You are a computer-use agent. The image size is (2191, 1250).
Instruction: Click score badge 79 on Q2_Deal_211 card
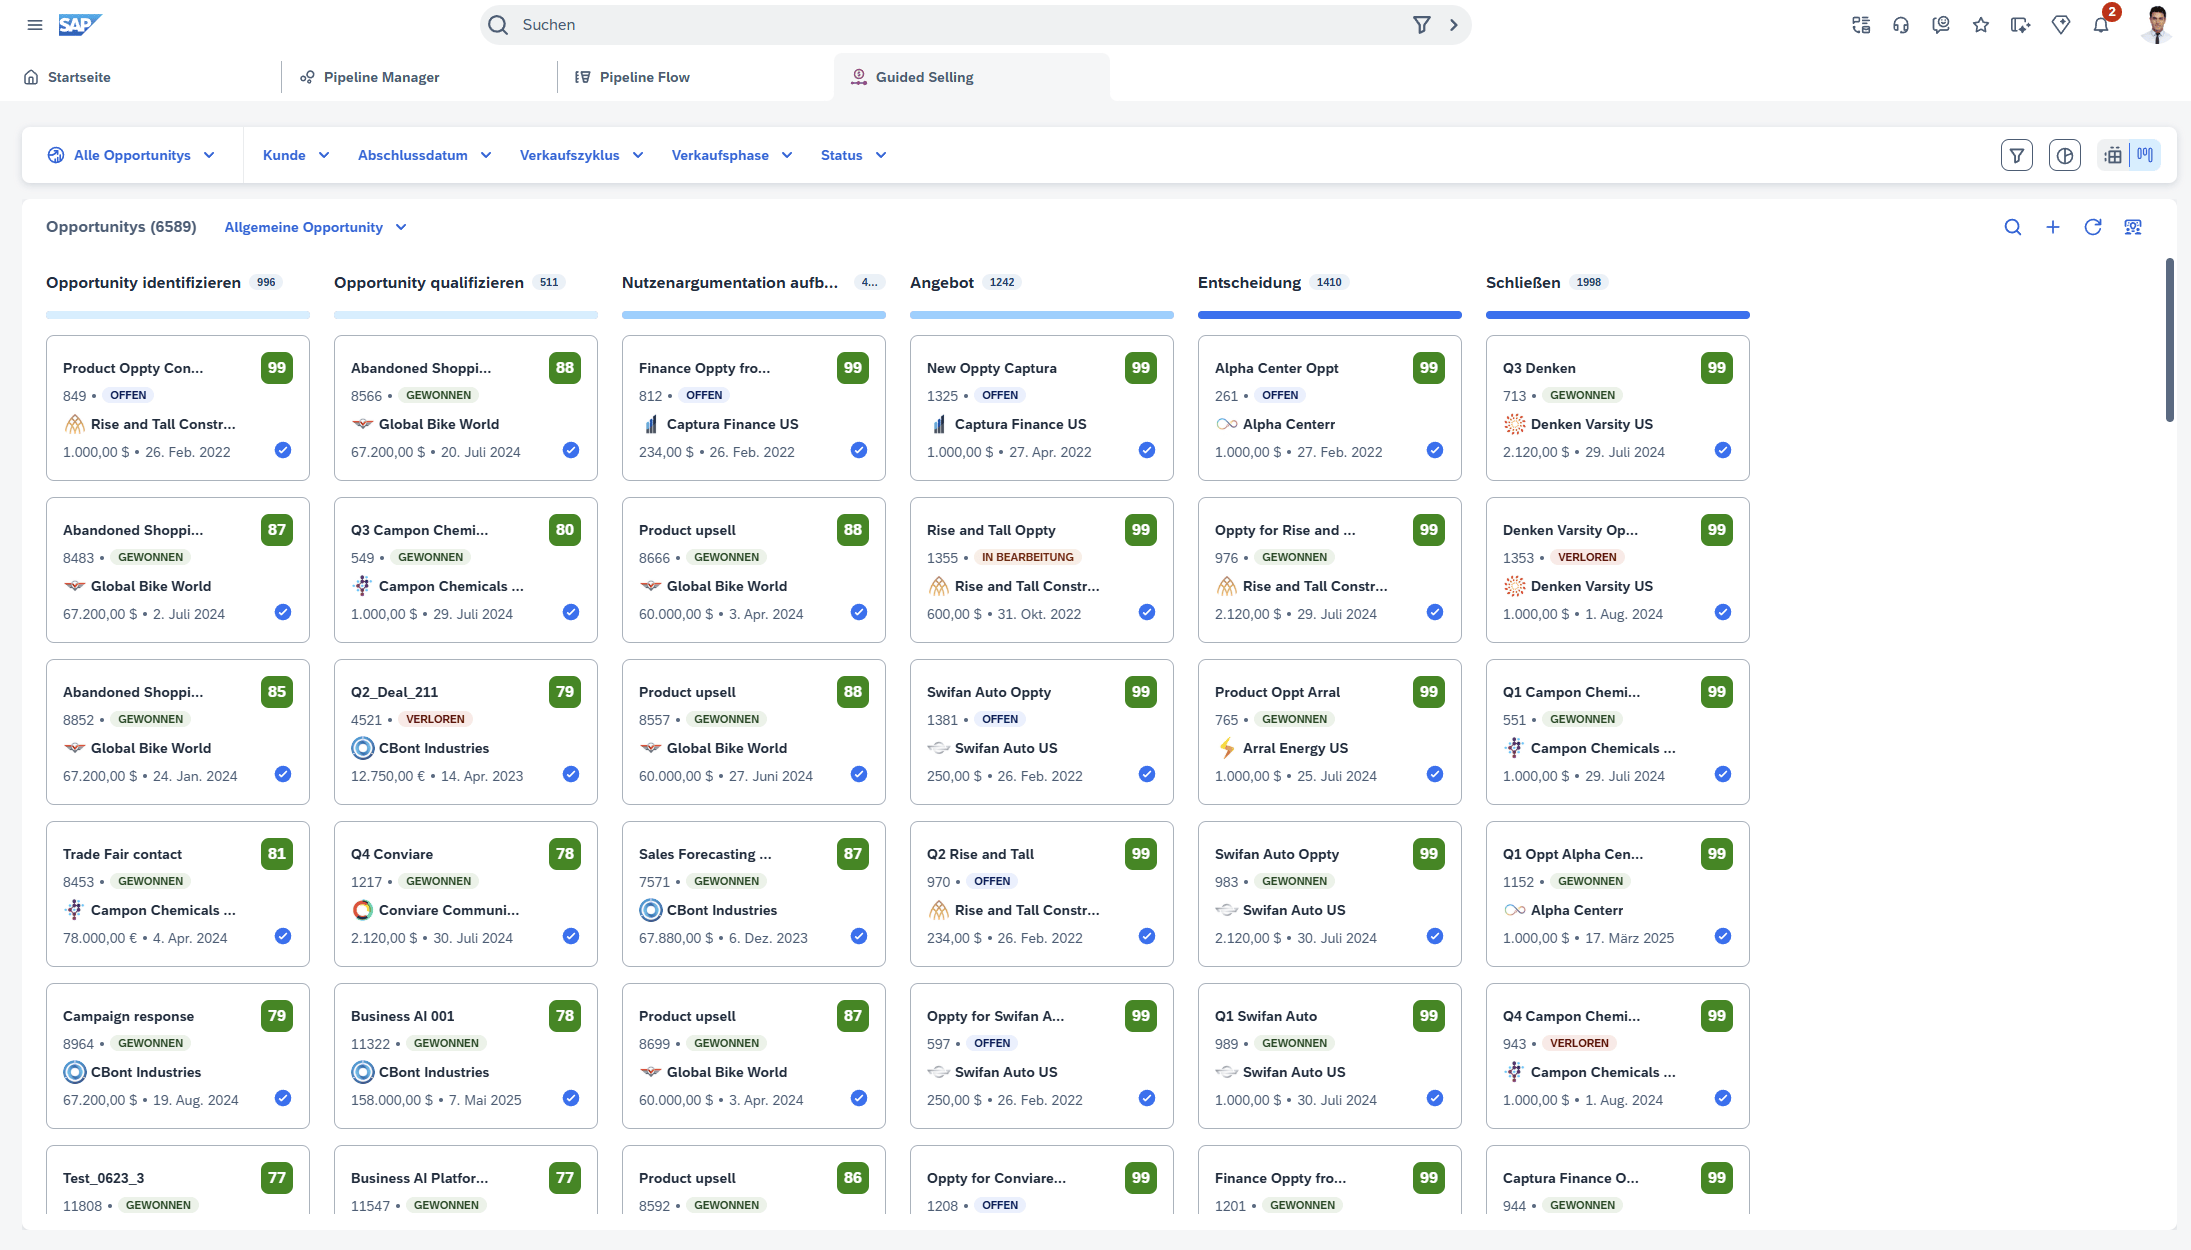coord(565,692)
